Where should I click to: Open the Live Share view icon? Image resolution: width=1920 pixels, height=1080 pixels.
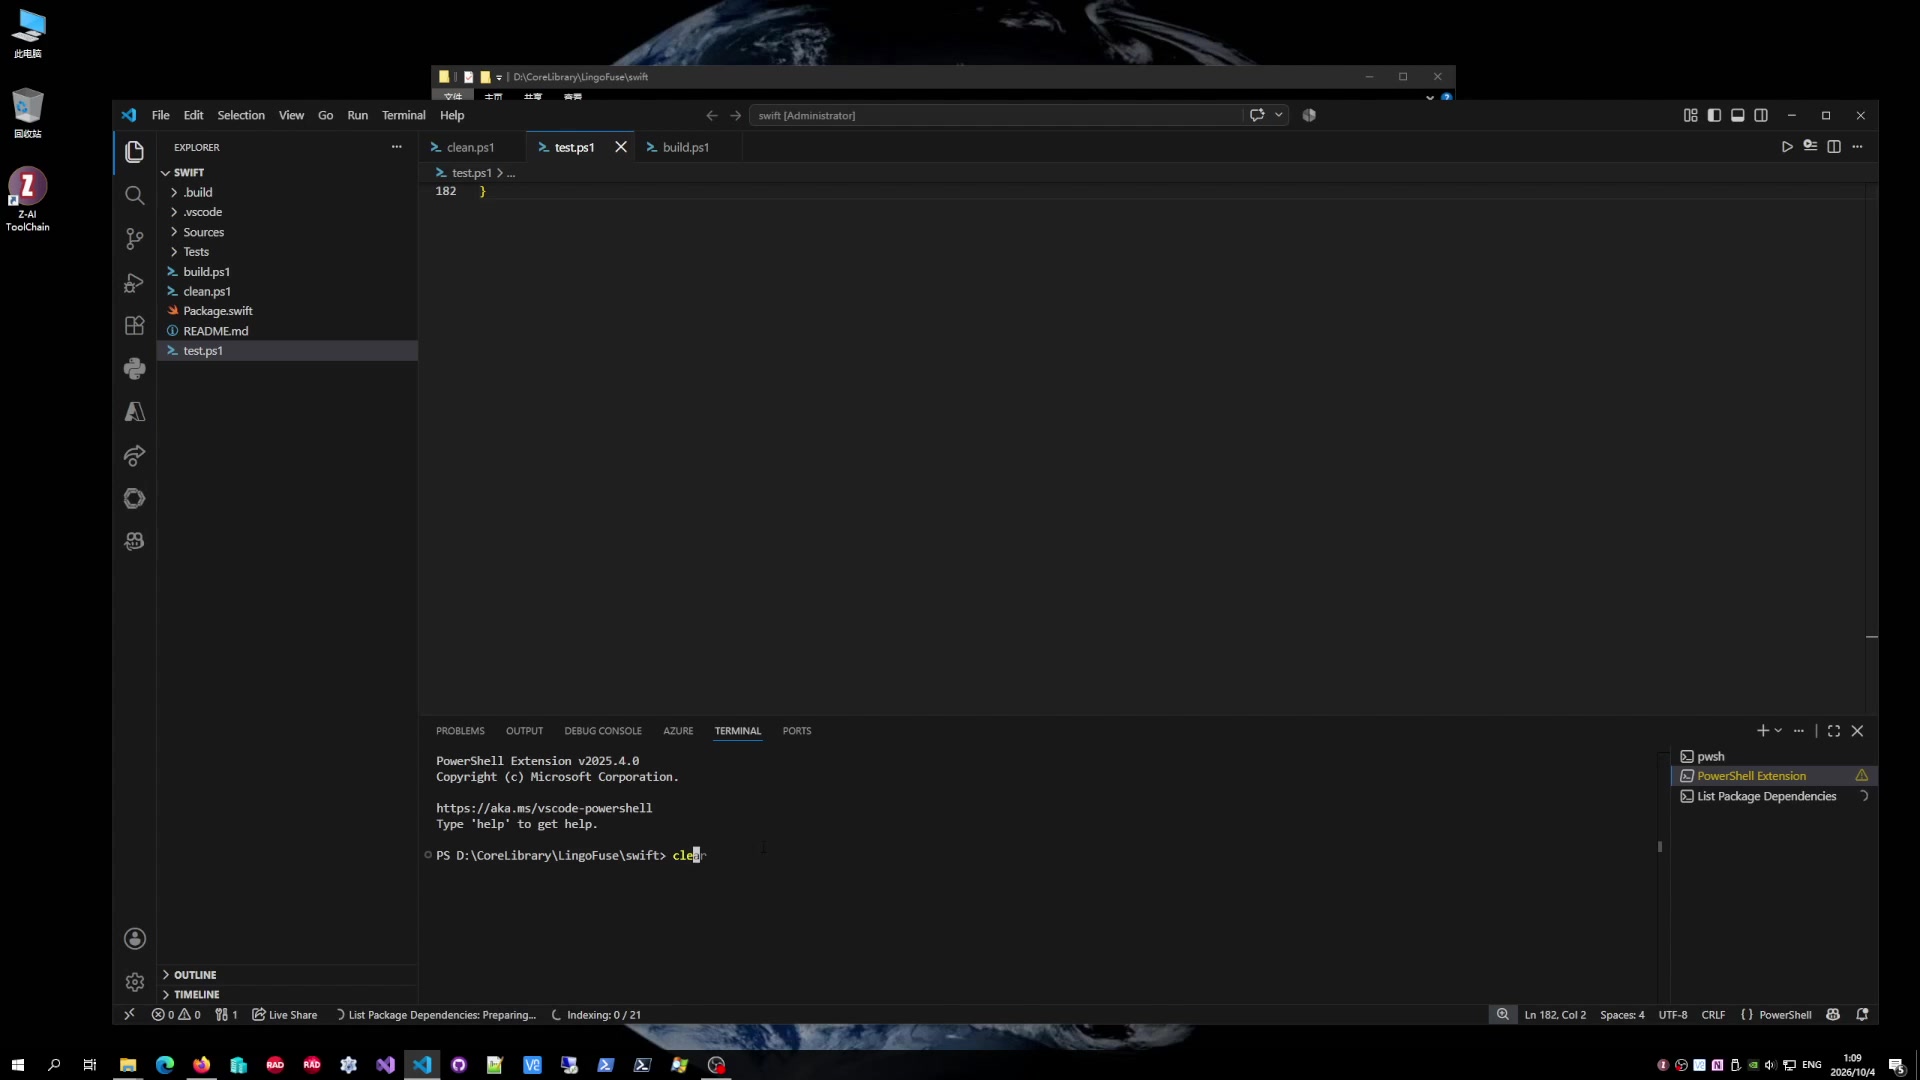pyautogui.click(x=134, y=455)
